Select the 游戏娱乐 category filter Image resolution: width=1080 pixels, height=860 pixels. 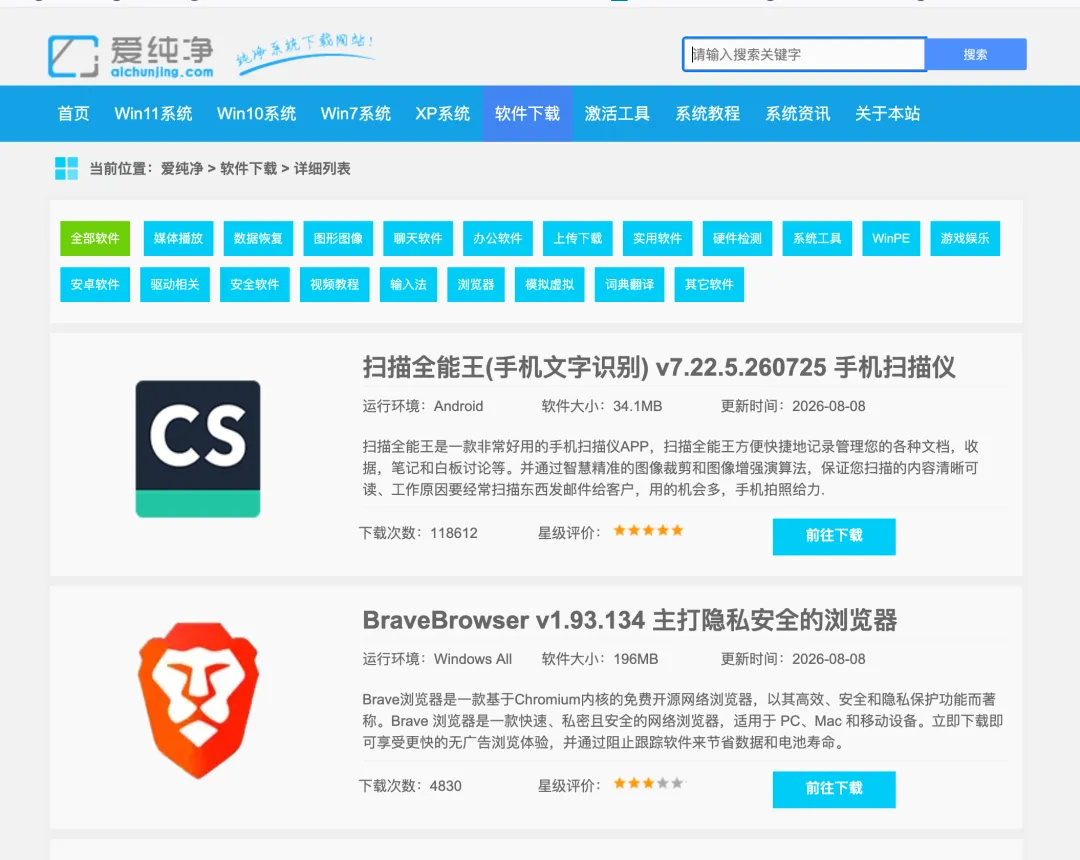click(x=965, y=238)
